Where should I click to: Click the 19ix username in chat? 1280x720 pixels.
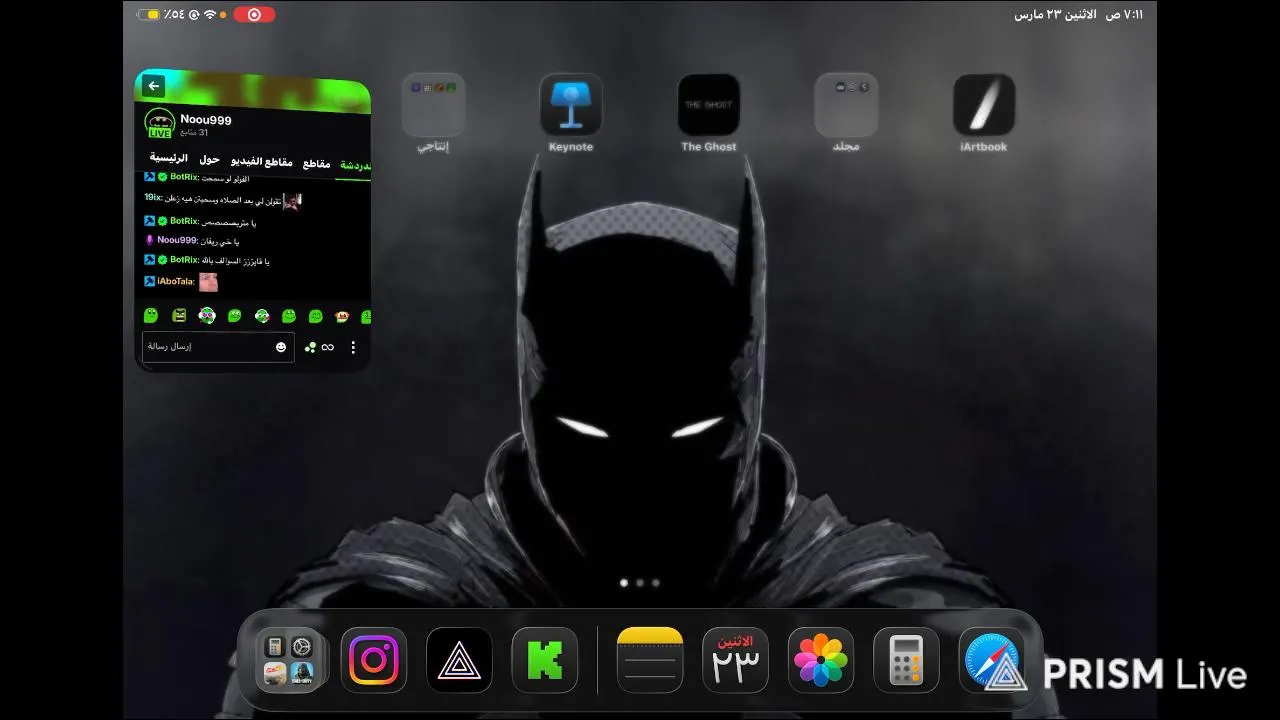tap(153, 198)
